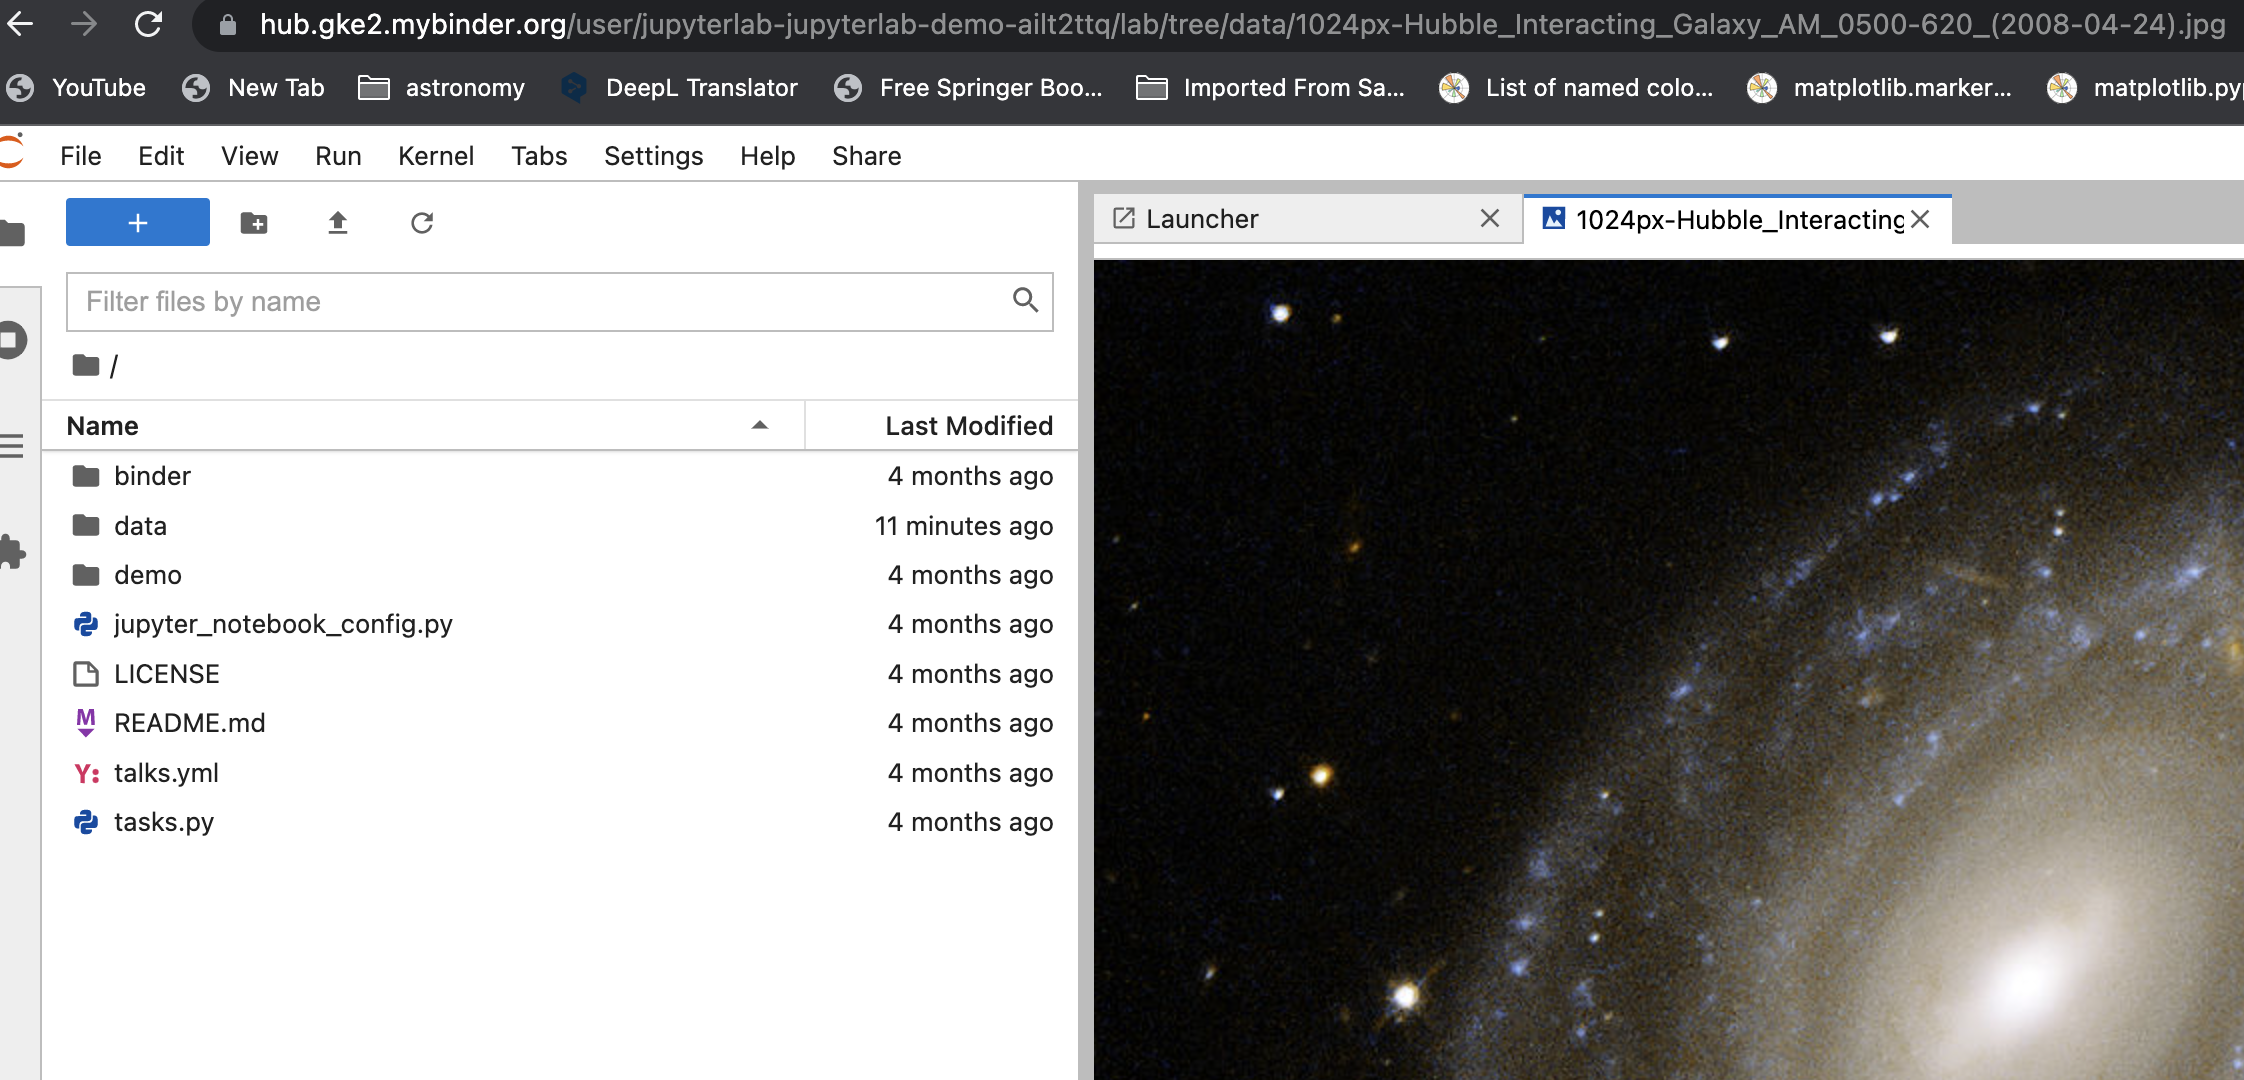
Task: Open the data folder
Action: pyautogui.click(x=142, y=525)
